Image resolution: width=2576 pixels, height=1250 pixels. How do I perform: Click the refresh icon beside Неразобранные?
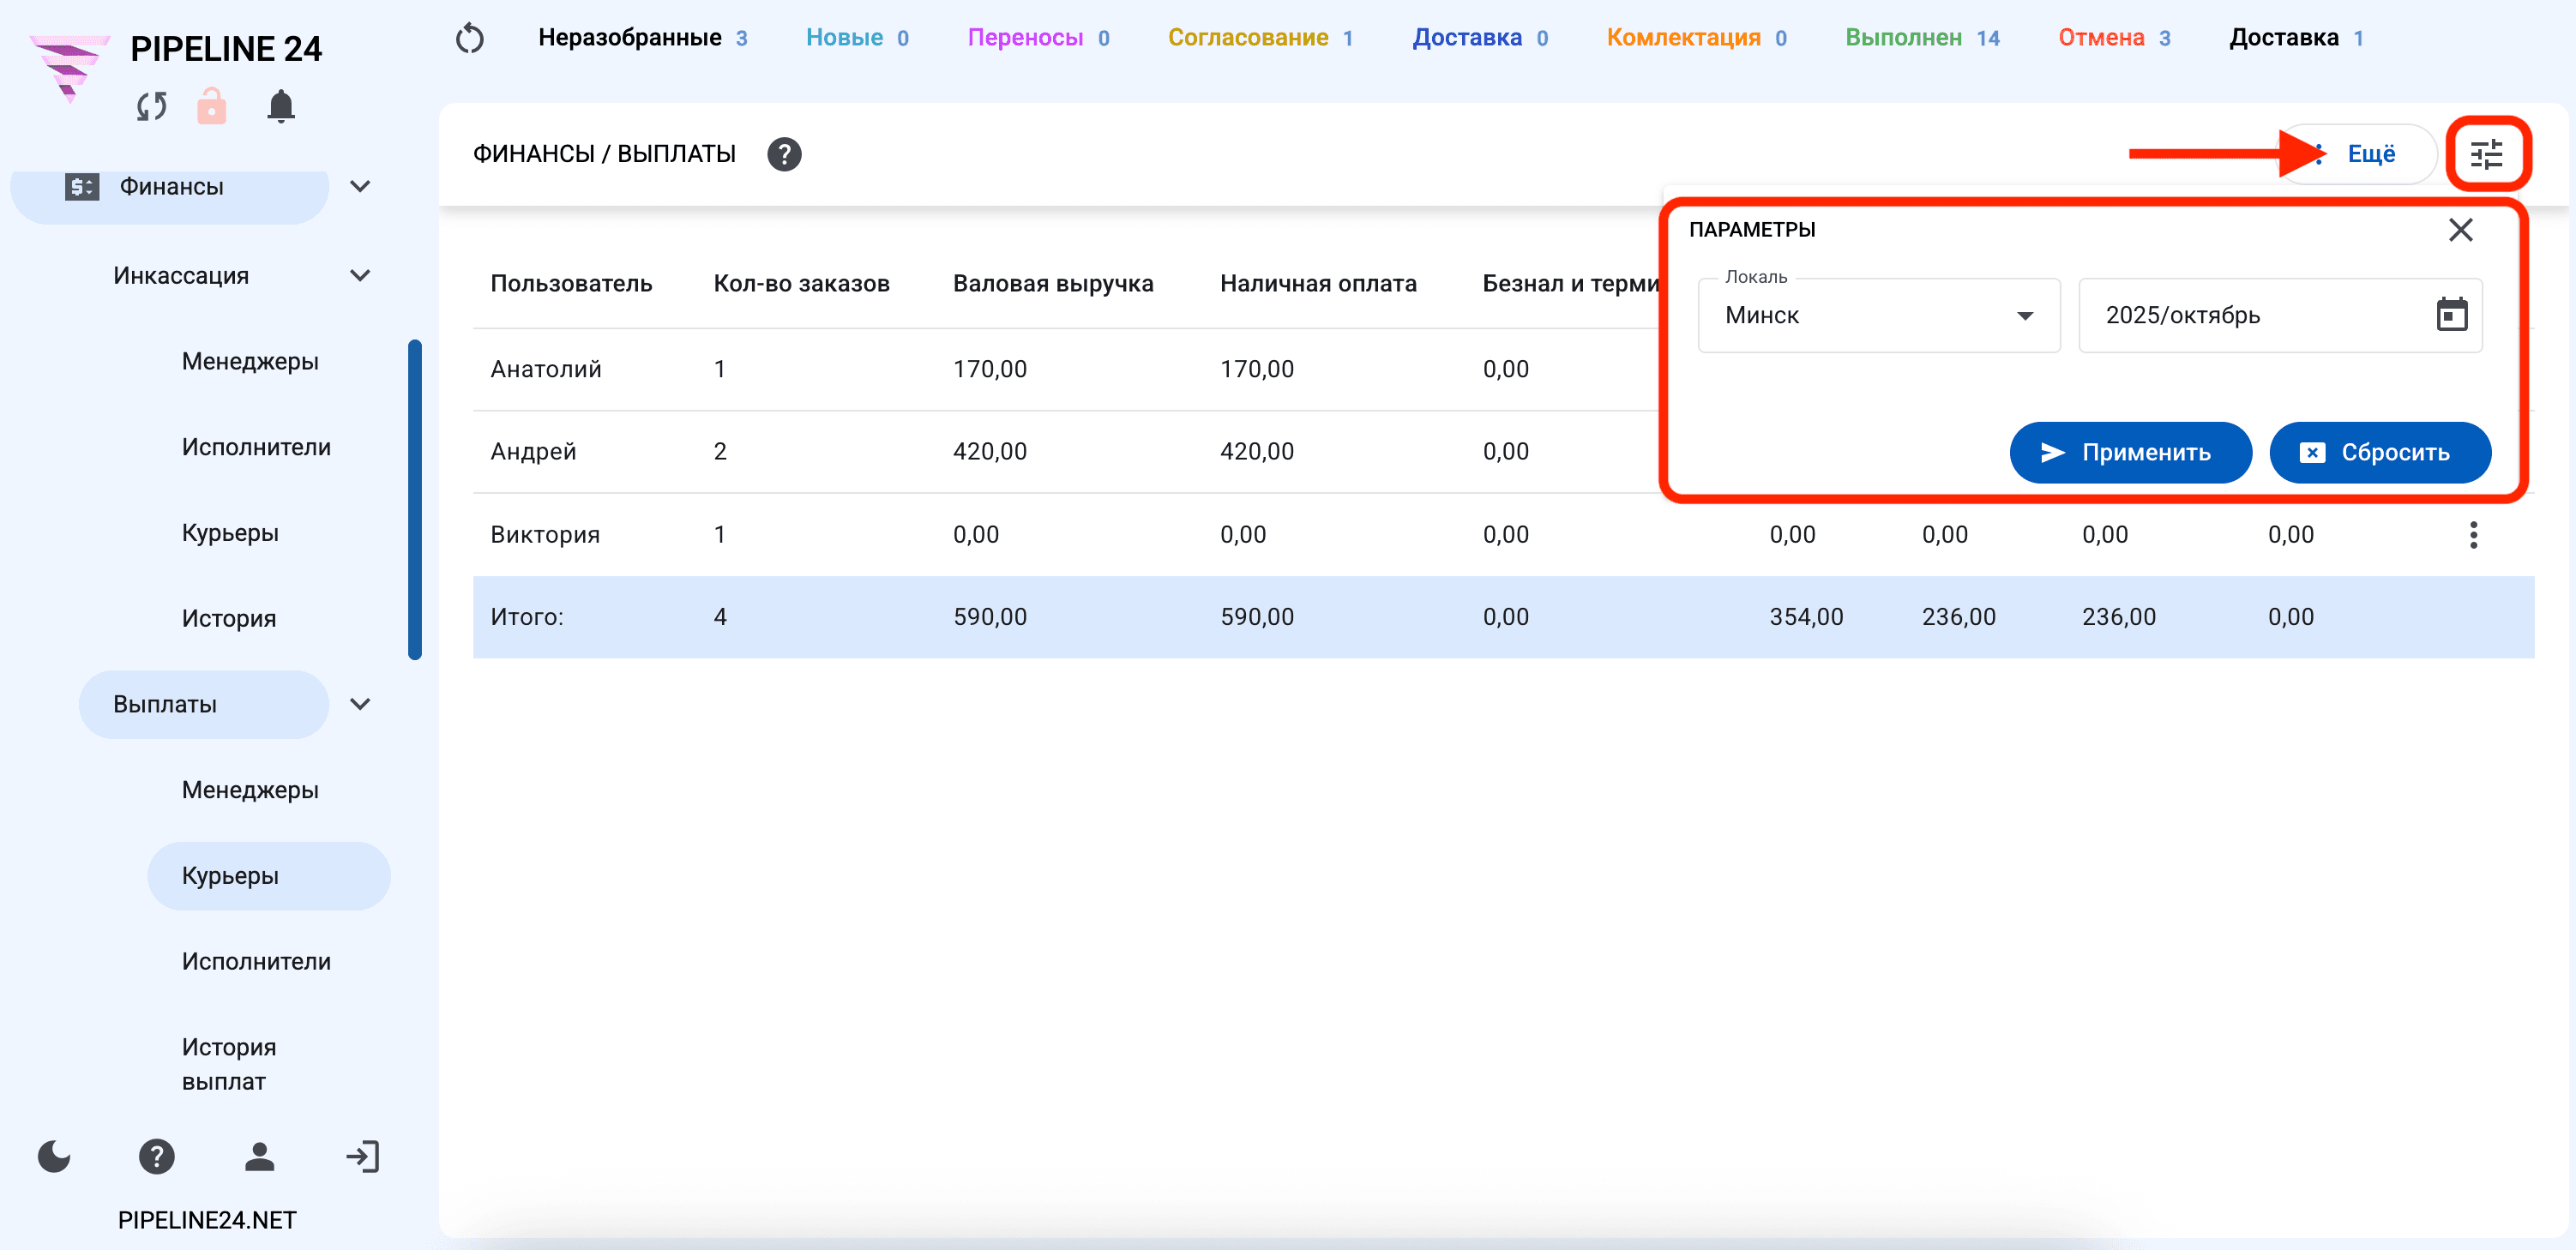click(x=469, y=38)
